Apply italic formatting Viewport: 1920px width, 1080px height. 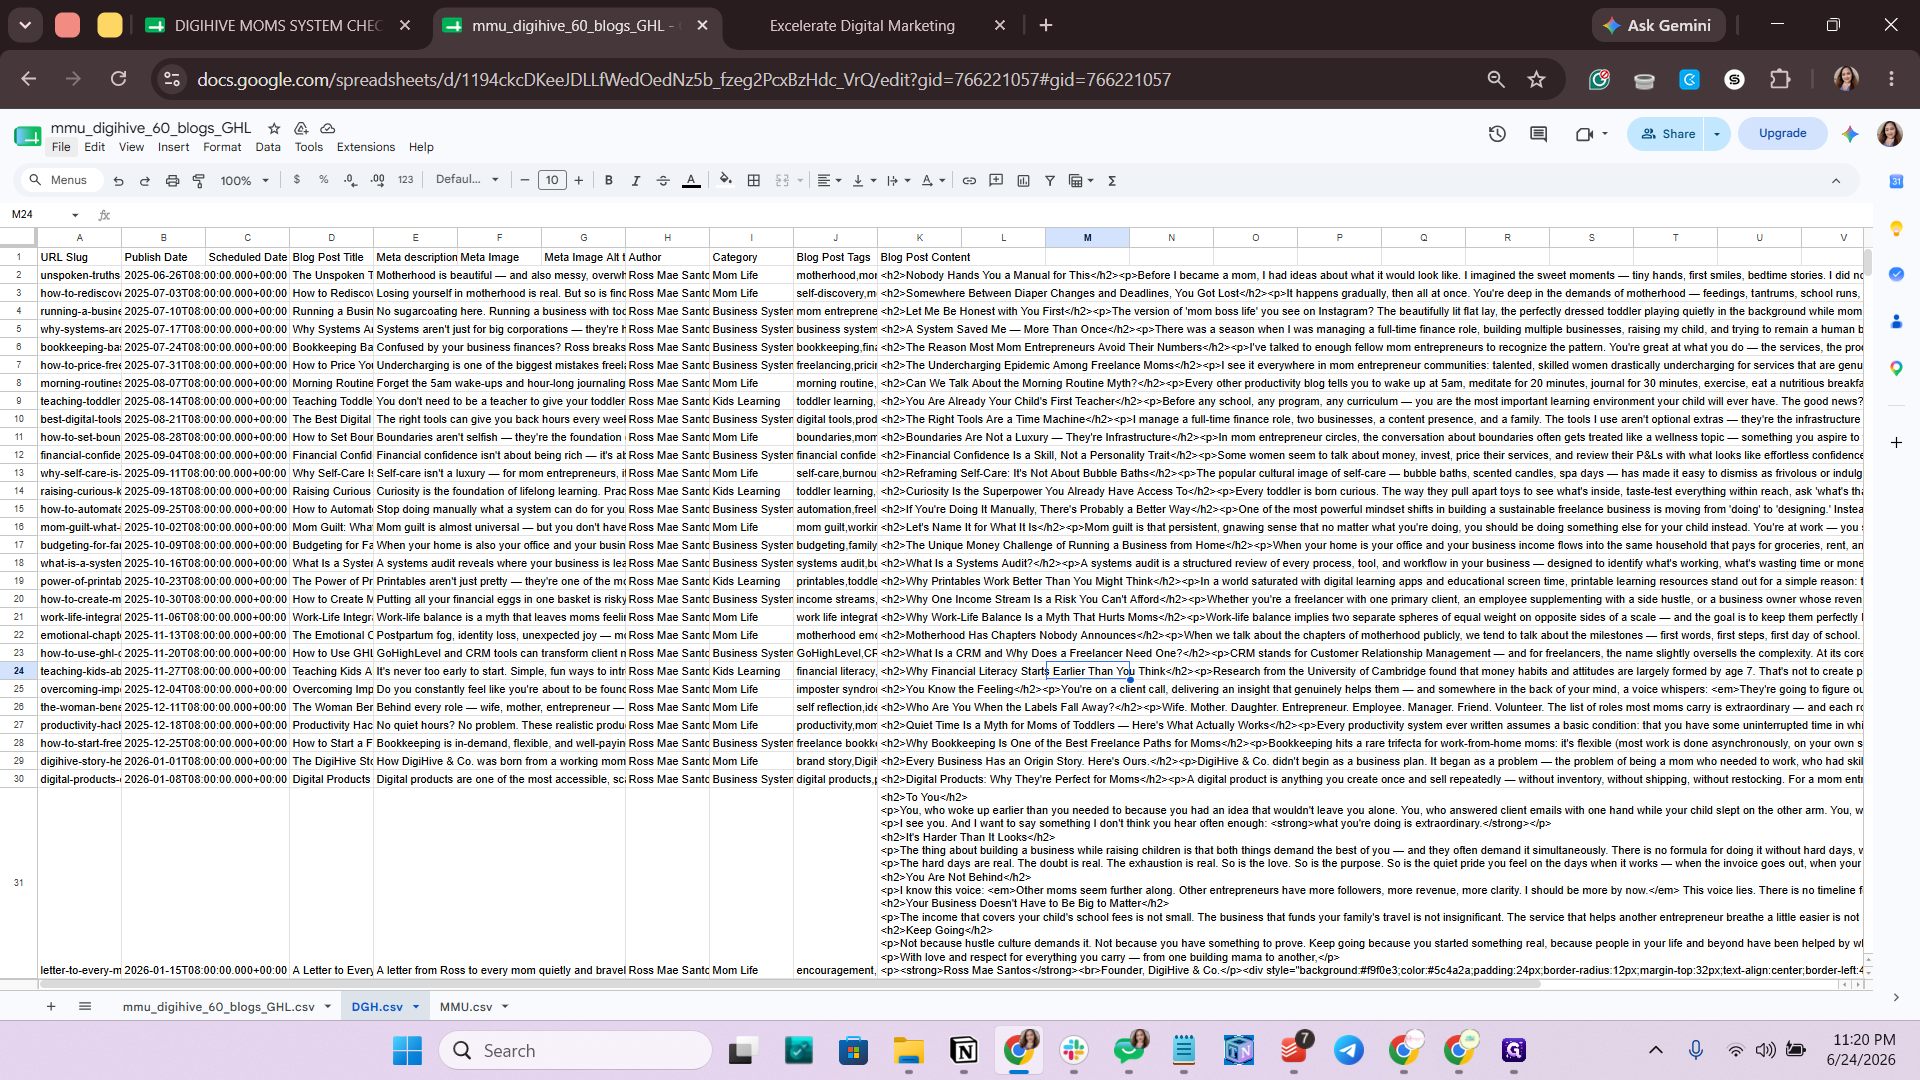coord(636,180)
